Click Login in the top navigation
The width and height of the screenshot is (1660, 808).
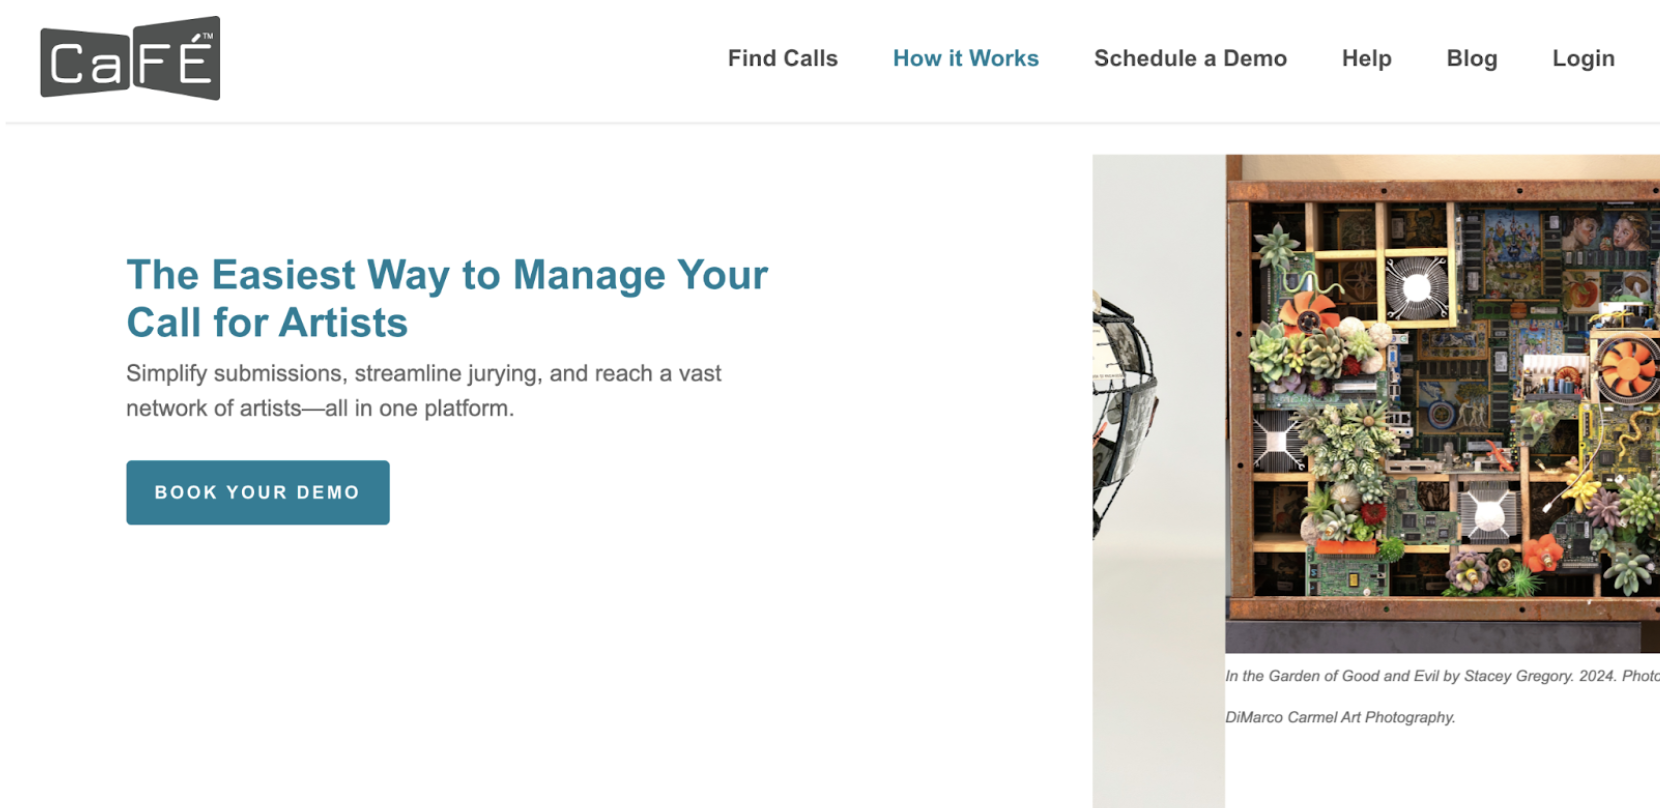(x=1583, y=58)
